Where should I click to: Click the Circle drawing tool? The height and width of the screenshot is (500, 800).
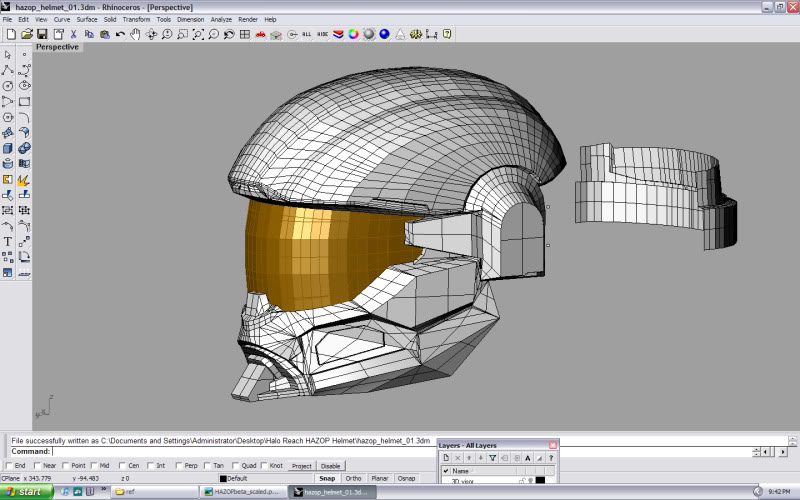tap(8, 86)
